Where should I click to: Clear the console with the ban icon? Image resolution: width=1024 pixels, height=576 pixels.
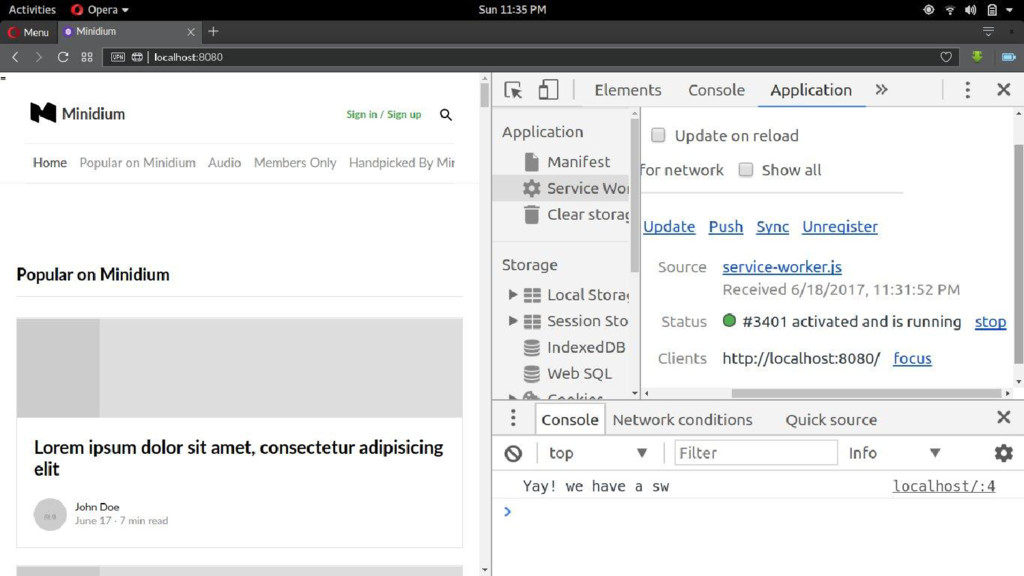pos(513,453)
